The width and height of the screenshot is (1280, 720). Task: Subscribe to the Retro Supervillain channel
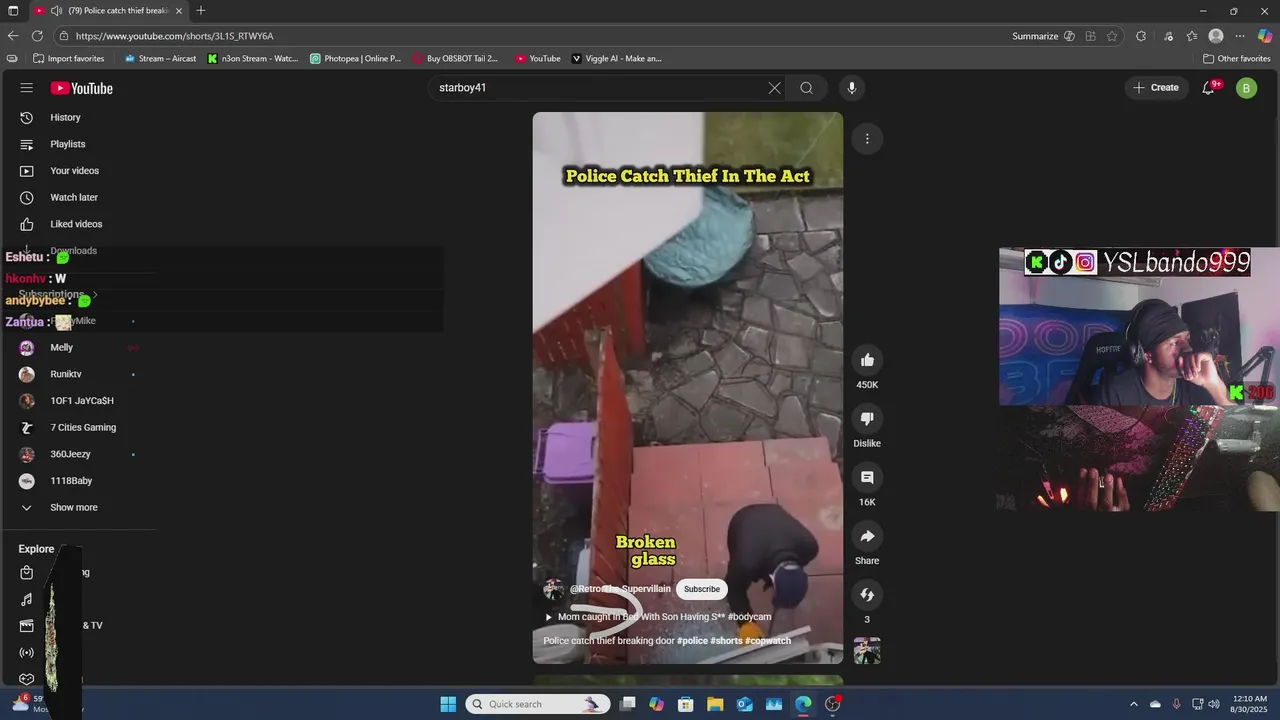pyautogui.click(x=702, y=589)
